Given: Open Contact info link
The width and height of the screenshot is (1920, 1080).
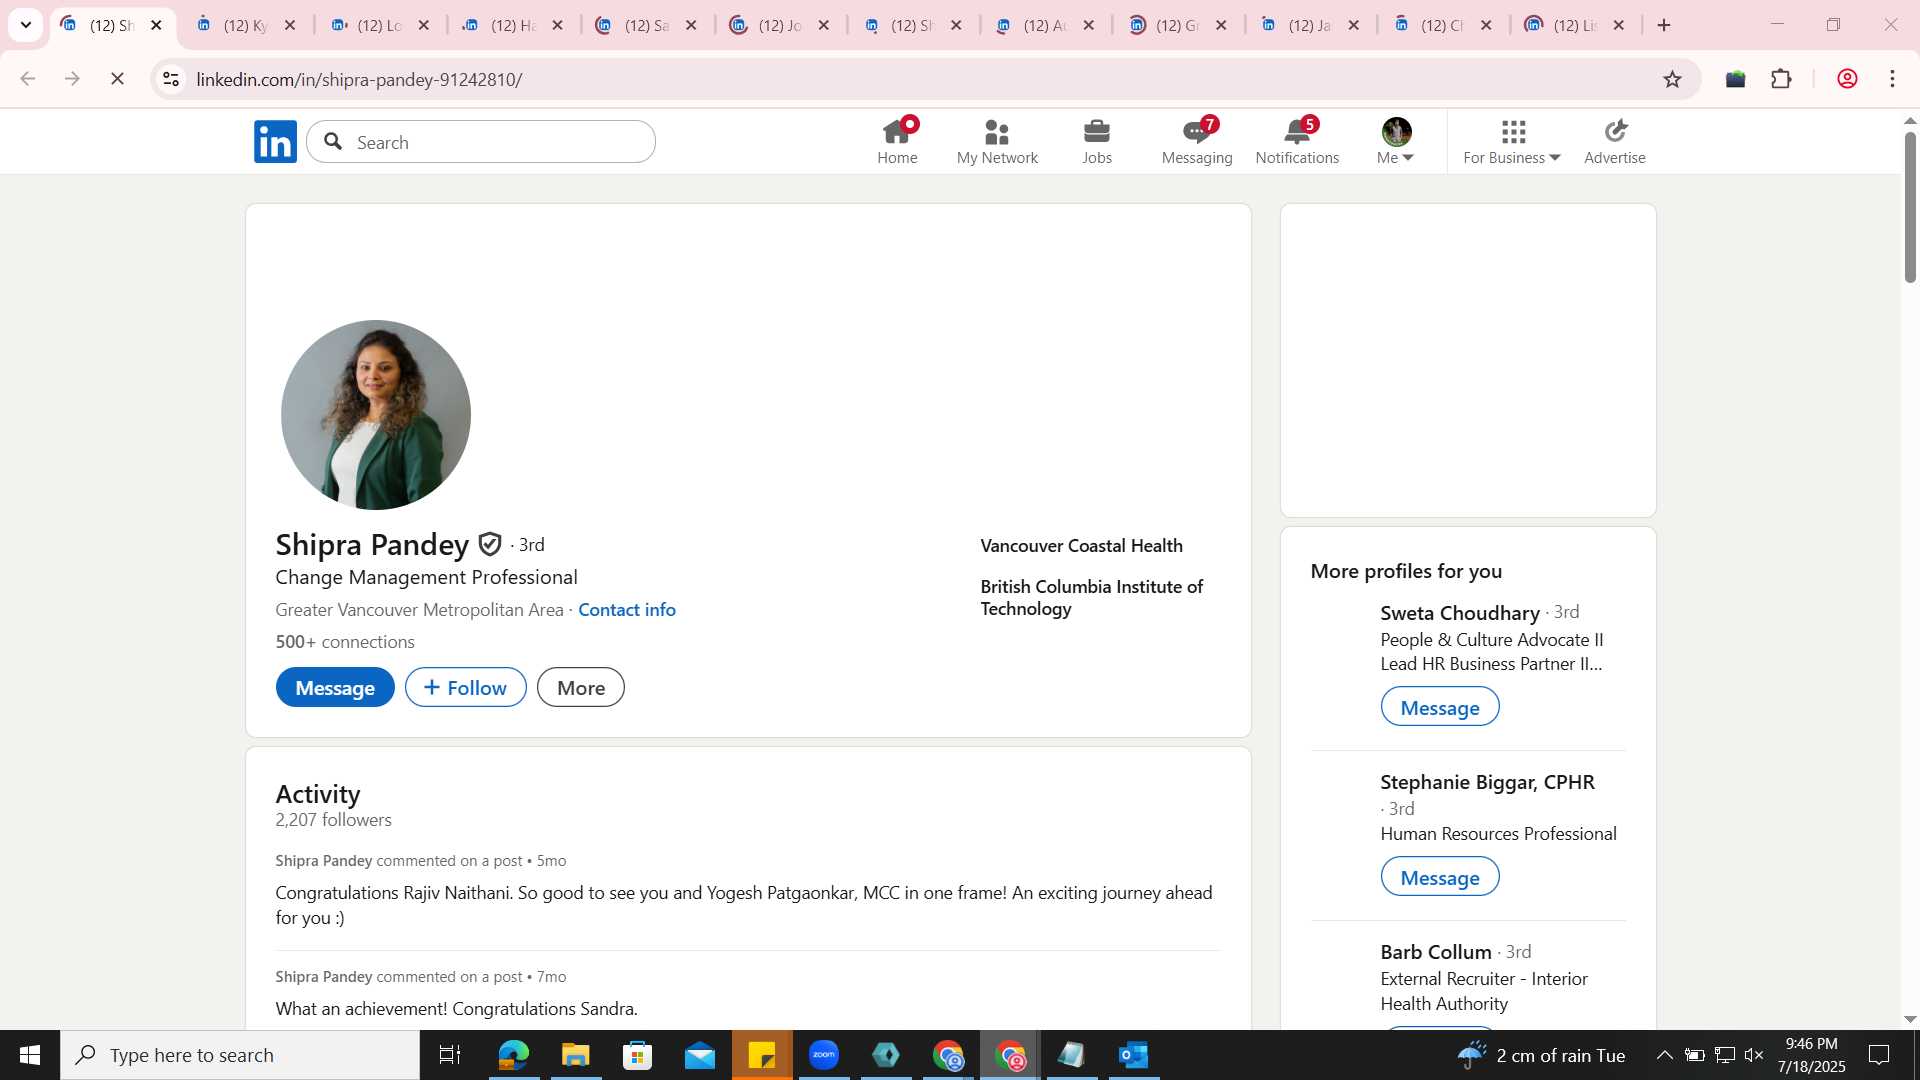Looking at the screenshot, I should pyautogui.click(x=627, y=610).
